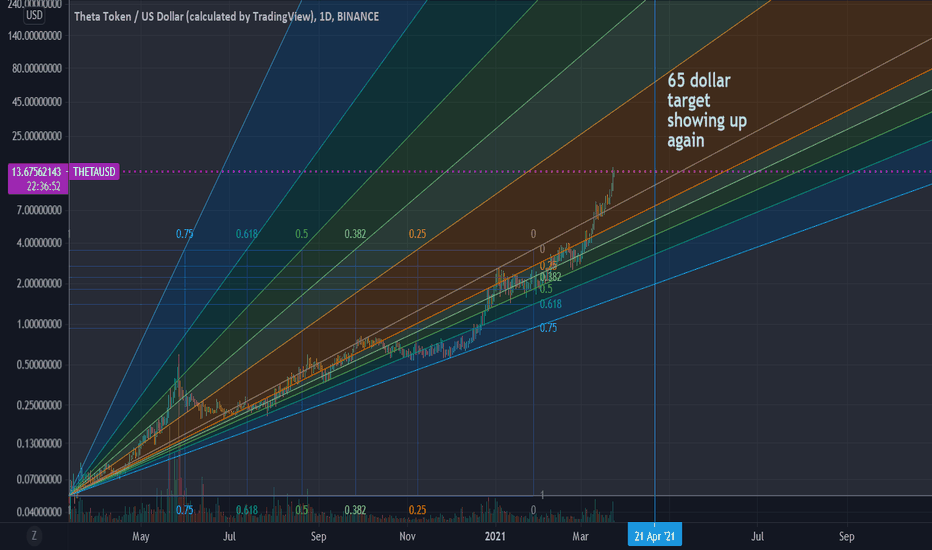Click the Mar label on time axis
The image size is (932, 550).
click(x=580, y=536)
